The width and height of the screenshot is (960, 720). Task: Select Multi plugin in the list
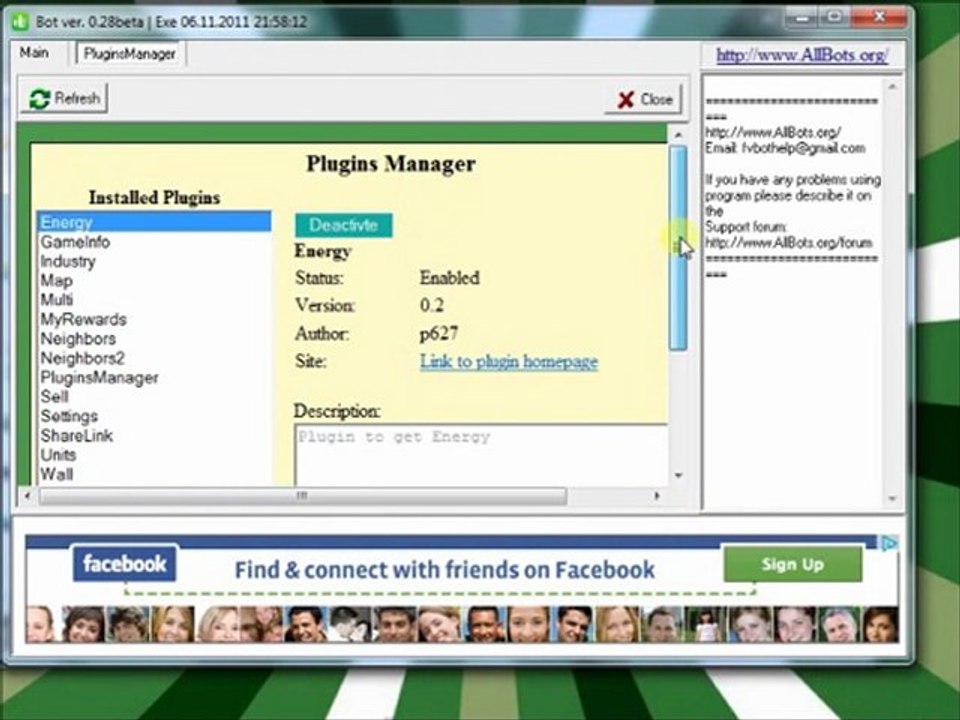coord(154,300)
